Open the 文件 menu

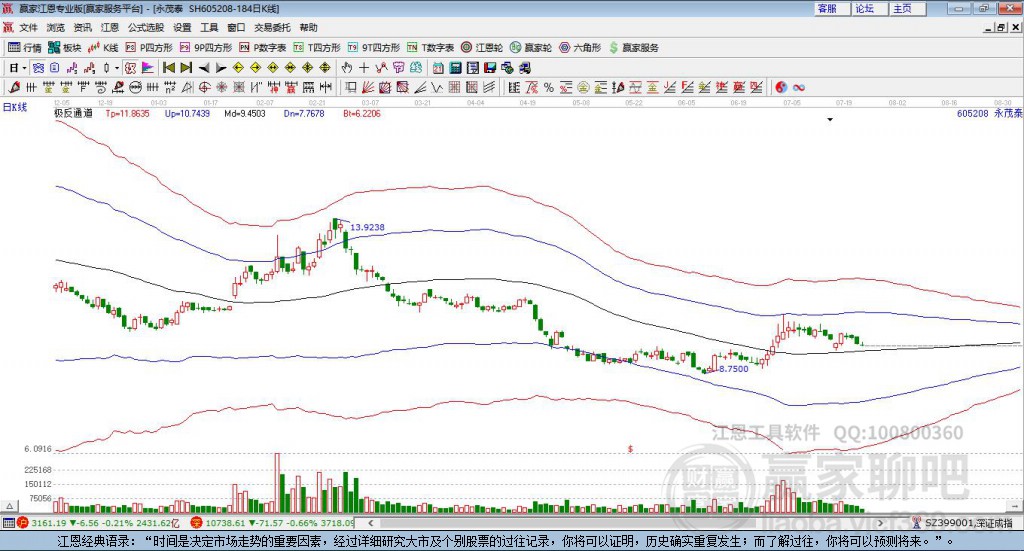(28, 27)
